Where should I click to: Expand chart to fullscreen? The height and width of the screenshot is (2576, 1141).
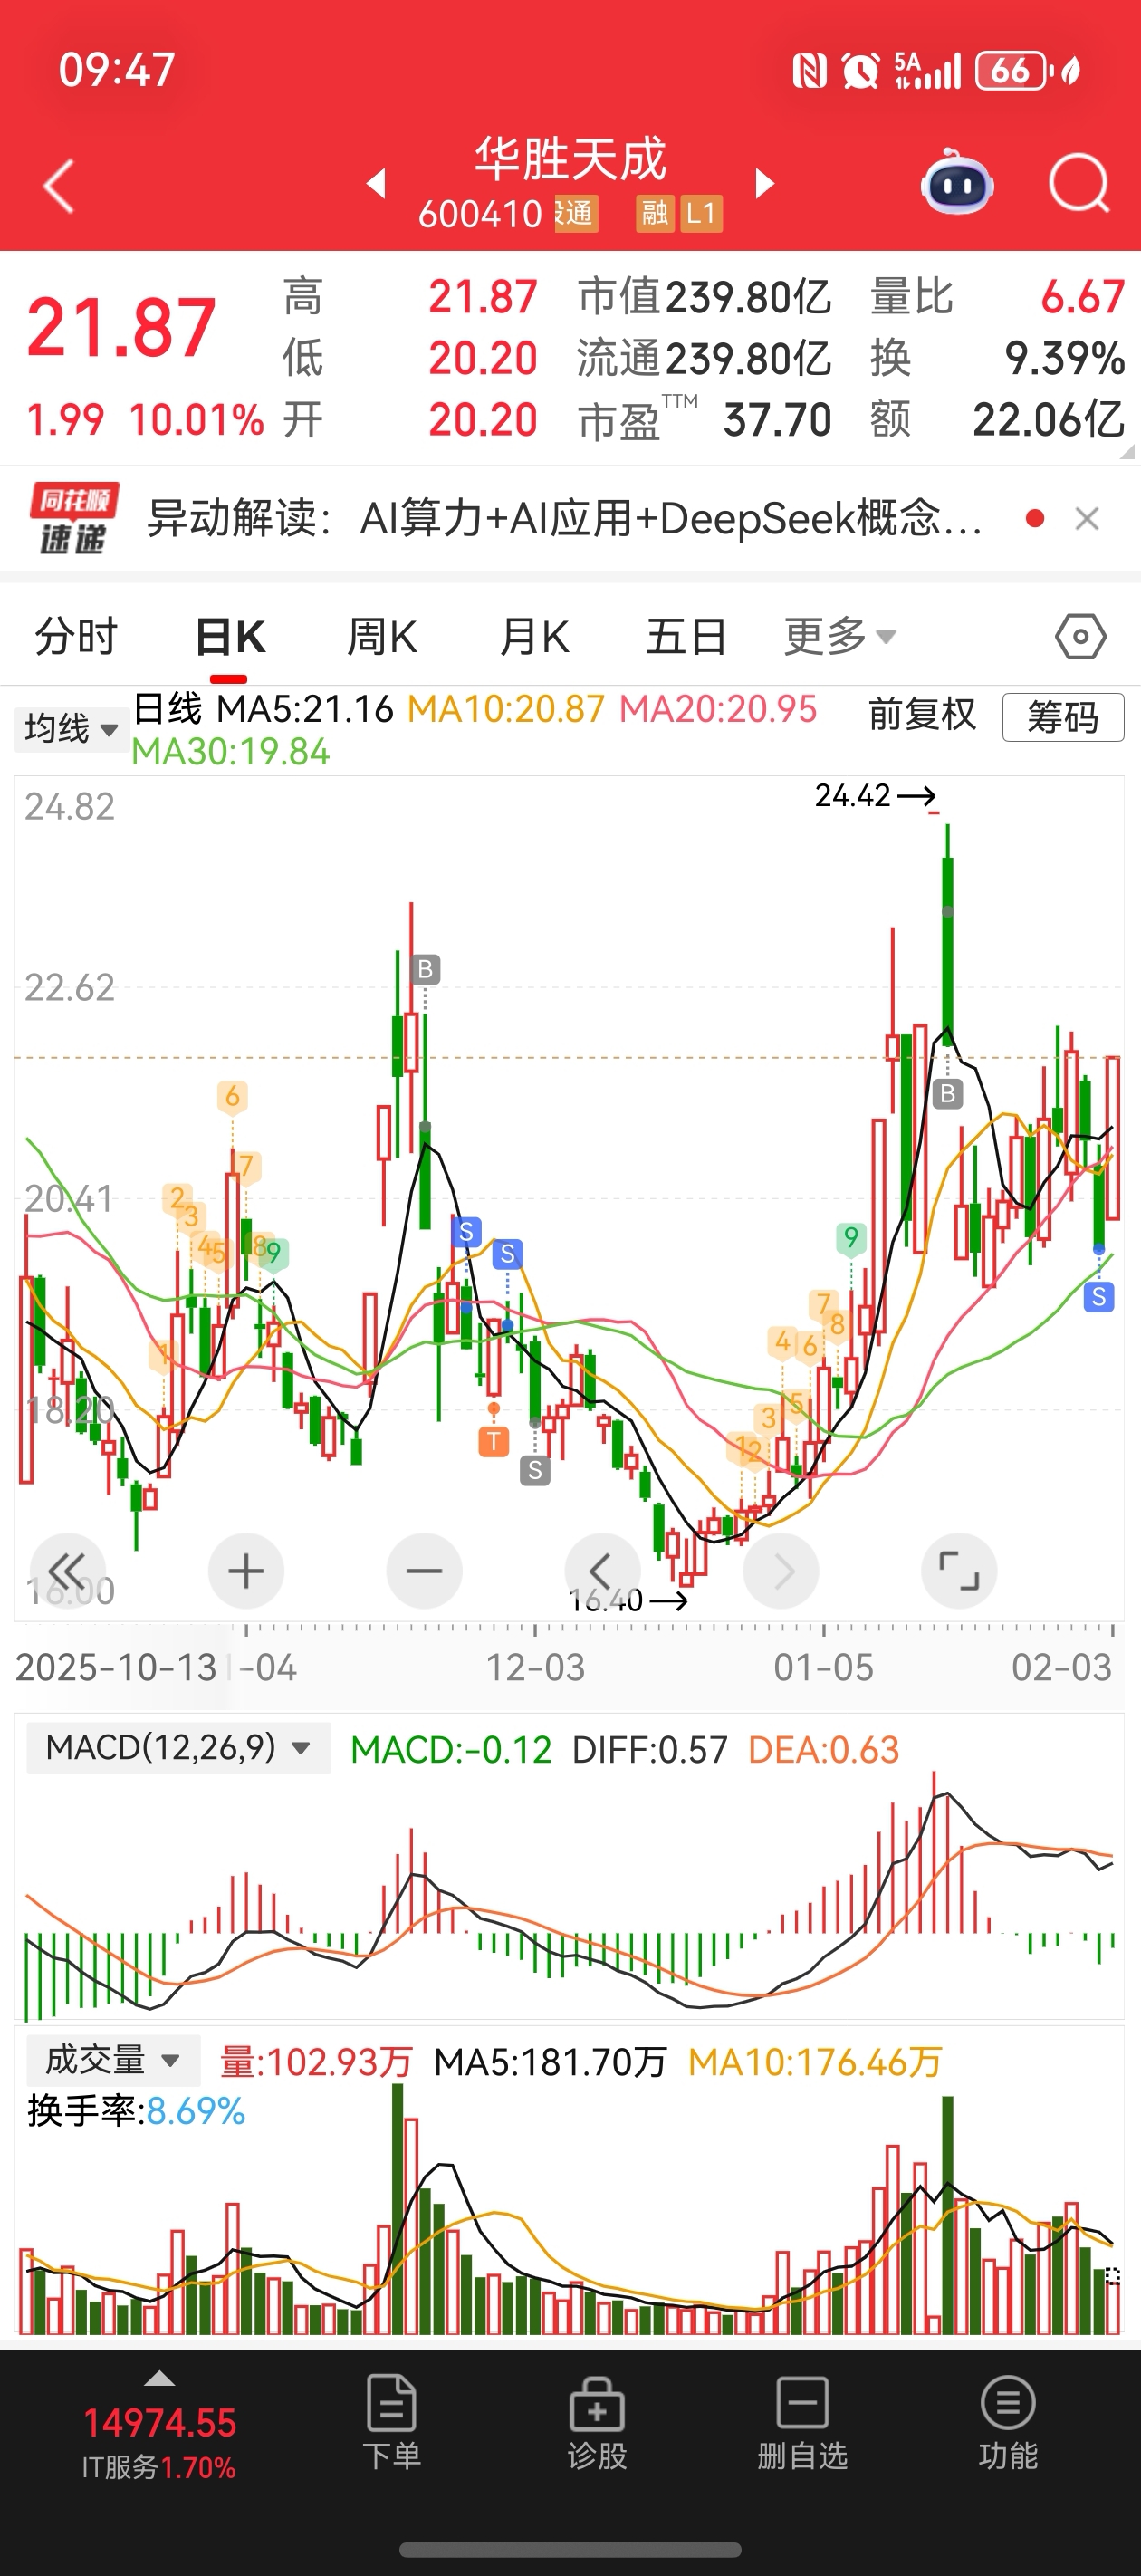click(959, 1571)
